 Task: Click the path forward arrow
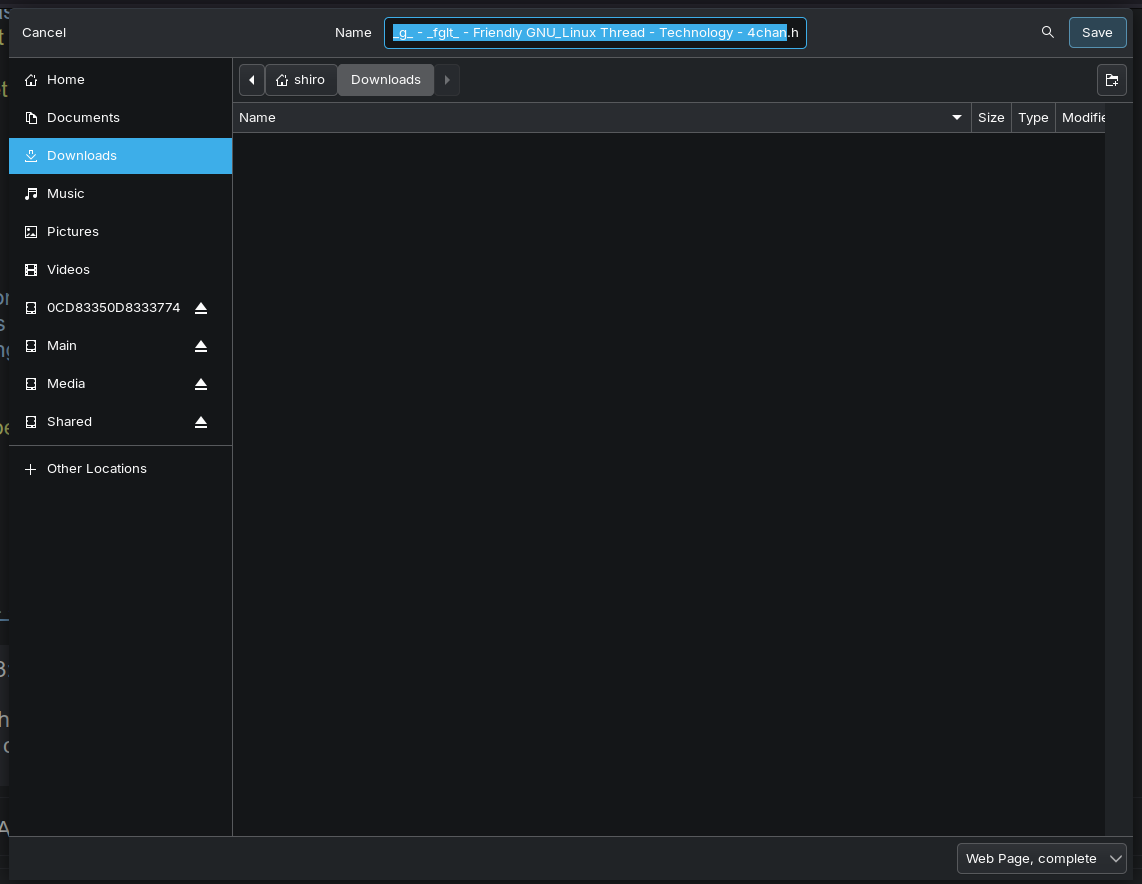447,80
